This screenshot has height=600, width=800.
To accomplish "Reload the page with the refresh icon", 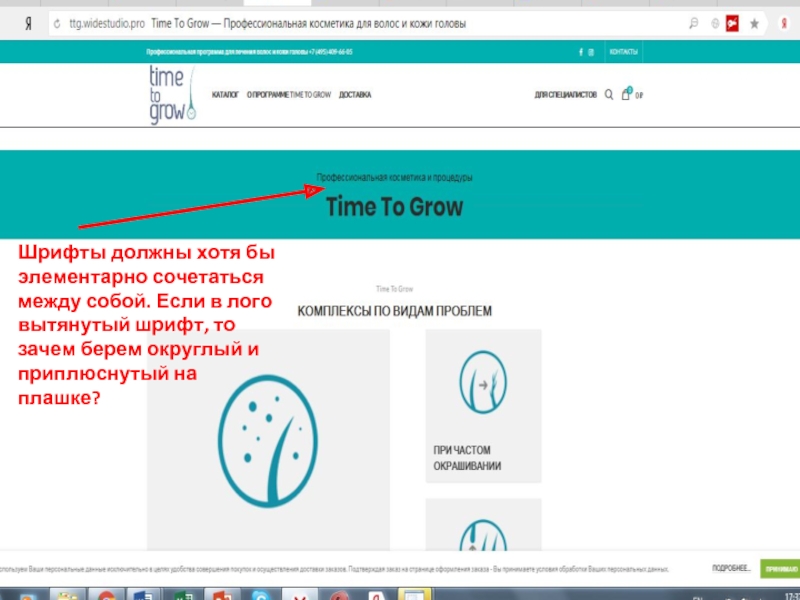I will pyautogui.click(x=57, y=23).
